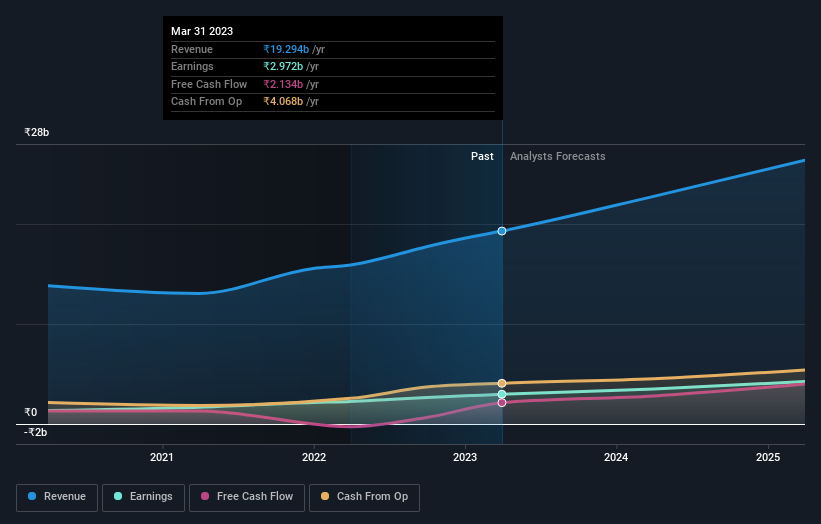Click the Earnings row label in tooltip
The image size is (821, 524).
(x=192, y=66)
